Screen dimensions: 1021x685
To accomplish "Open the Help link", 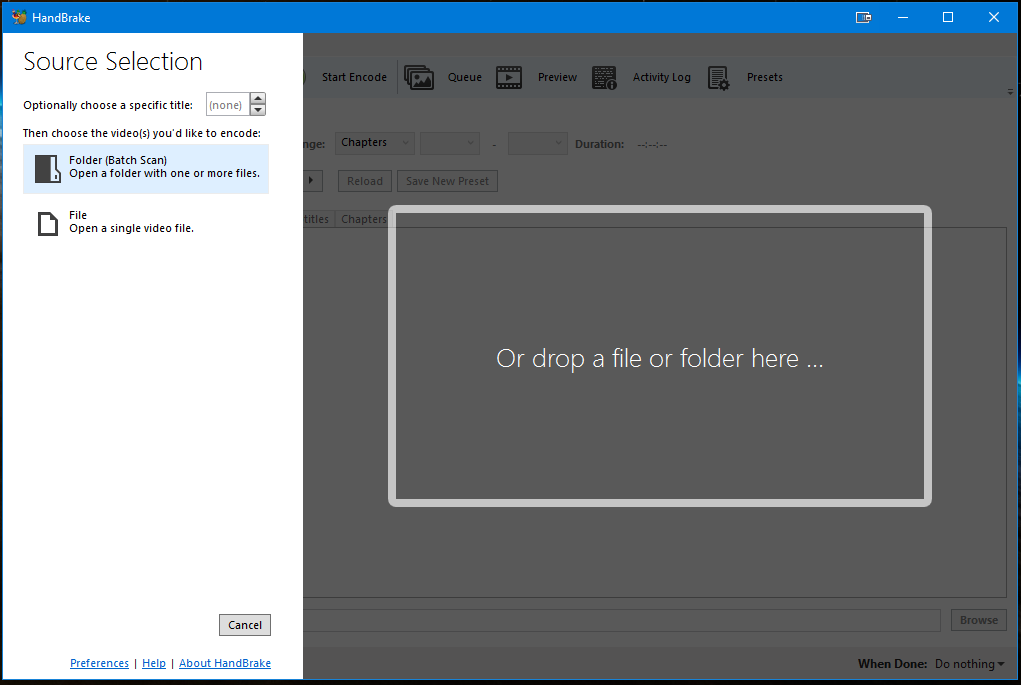I will pyautogui.click(x=154, y=663).
